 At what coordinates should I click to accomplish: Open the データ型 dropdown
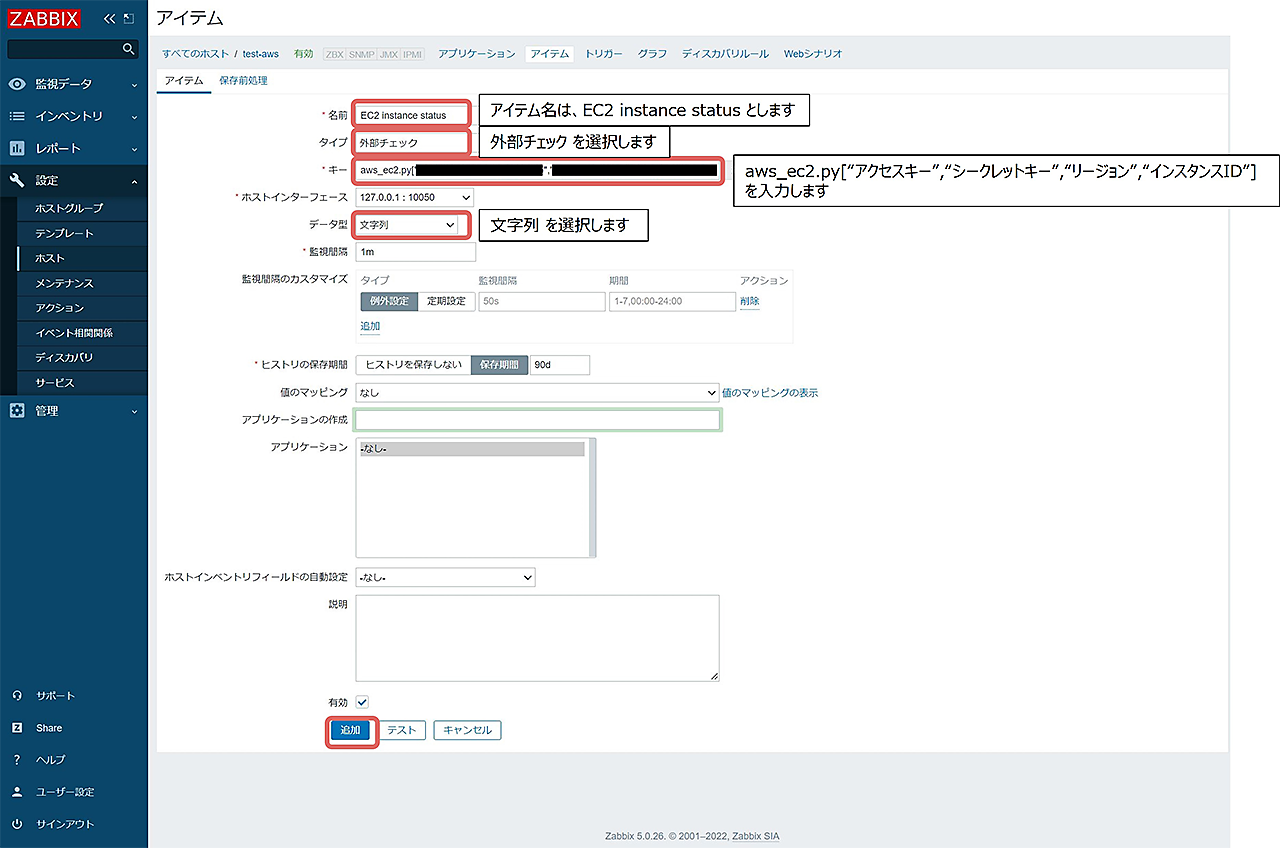click(x=408, y=226)
